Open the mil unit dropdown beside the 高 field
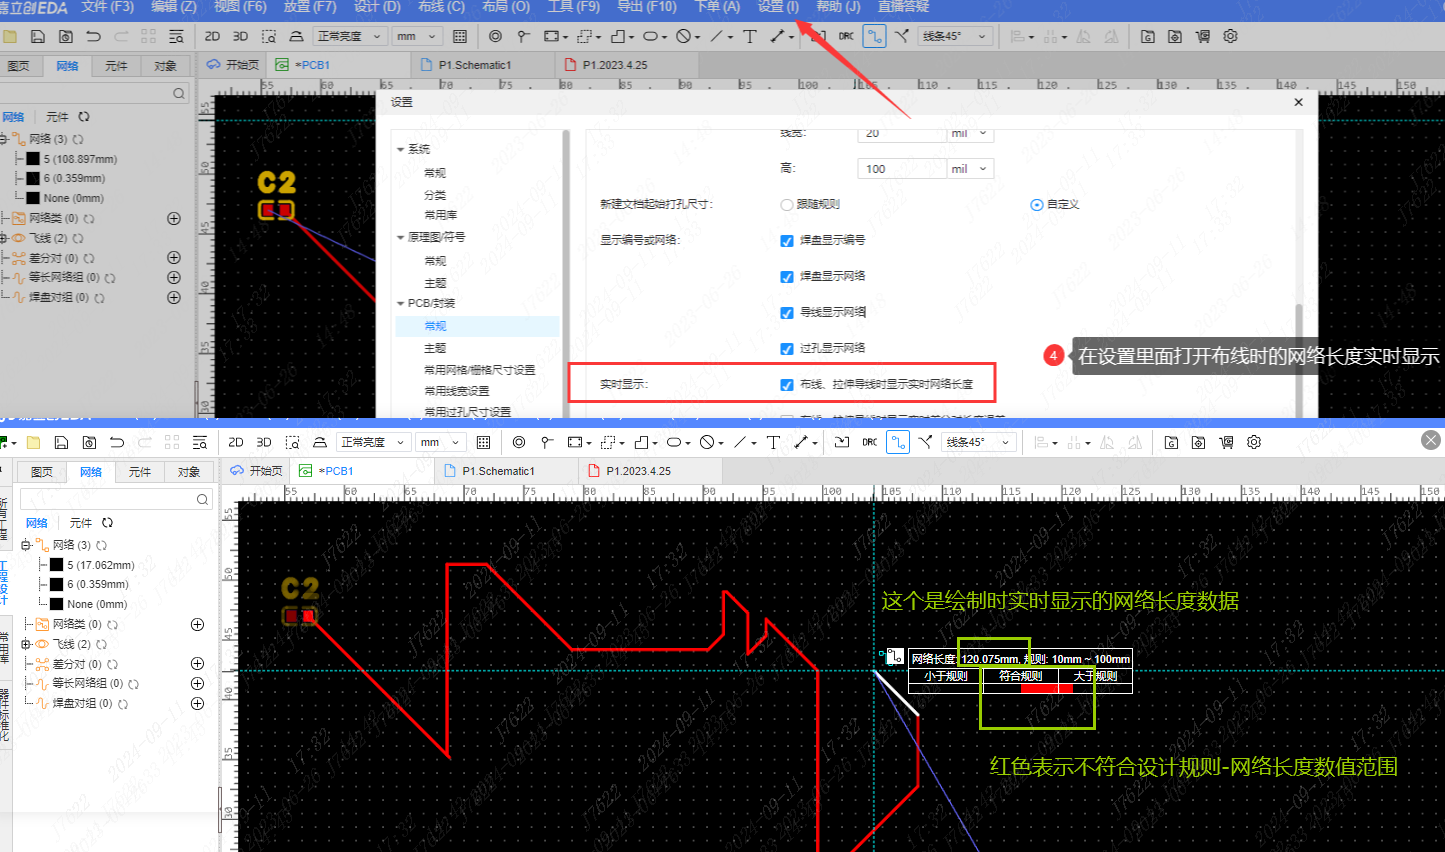Viewport: 1445px width, 852px height. coord(970,169)
